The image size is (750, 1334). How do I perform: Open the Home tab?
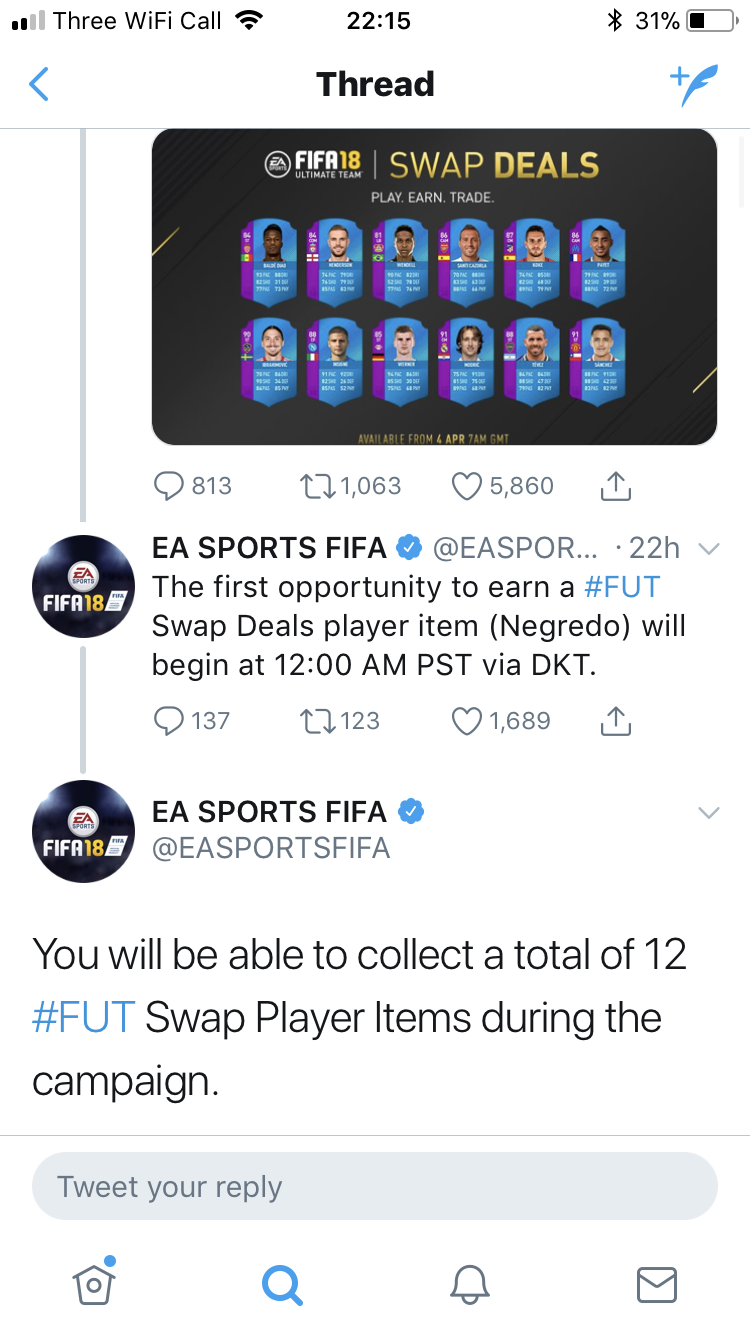(x=93, y=1283)
